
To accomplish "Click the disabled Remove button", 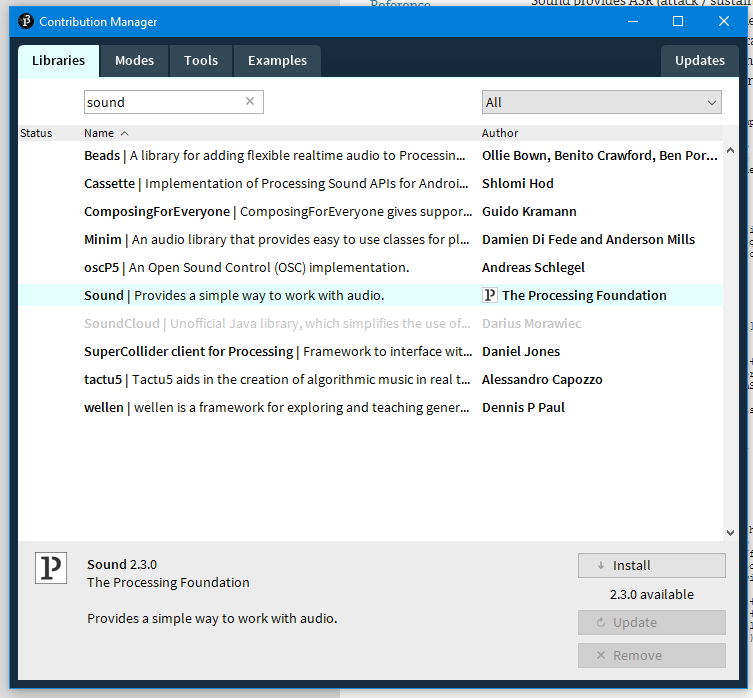I will click(x=652, y=655).
